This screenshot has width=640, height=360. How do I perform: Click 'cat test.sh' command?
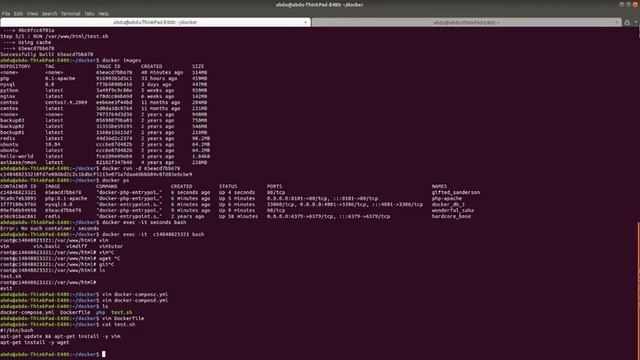(x=118, y=324)
